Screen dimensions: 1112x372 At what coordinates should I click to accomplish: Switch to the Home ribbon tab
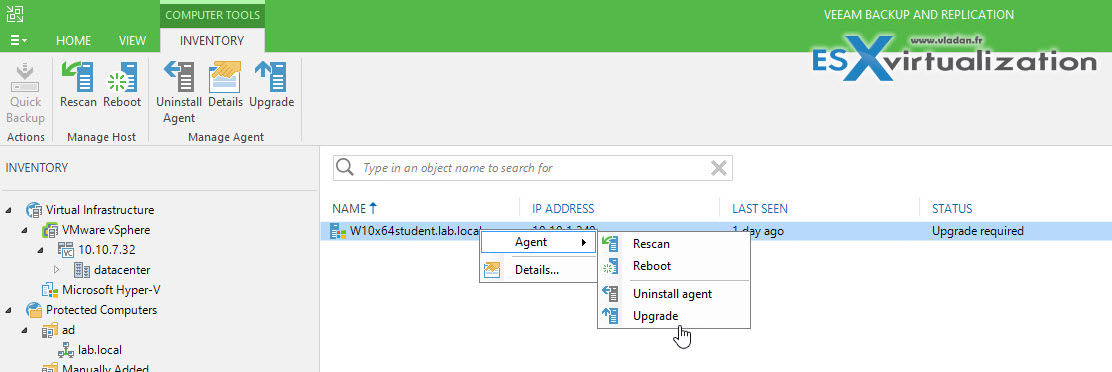[74, 40]
